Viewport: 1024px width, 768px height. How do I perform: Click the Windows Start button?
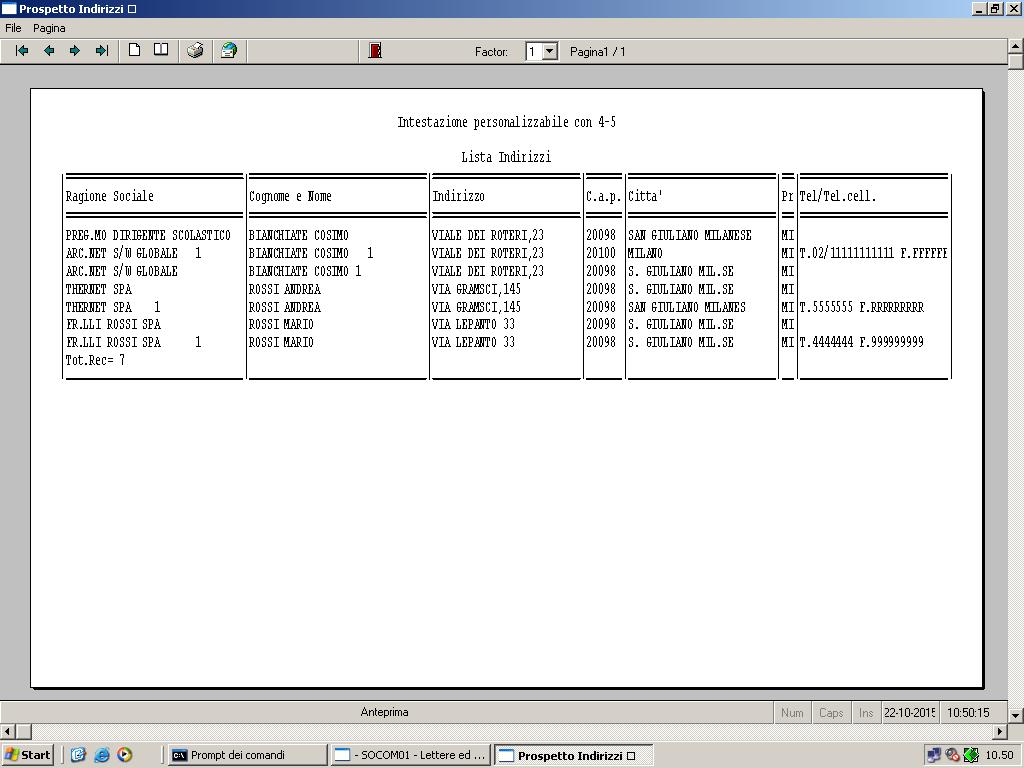pyautogui.click(x=27, y=755)
